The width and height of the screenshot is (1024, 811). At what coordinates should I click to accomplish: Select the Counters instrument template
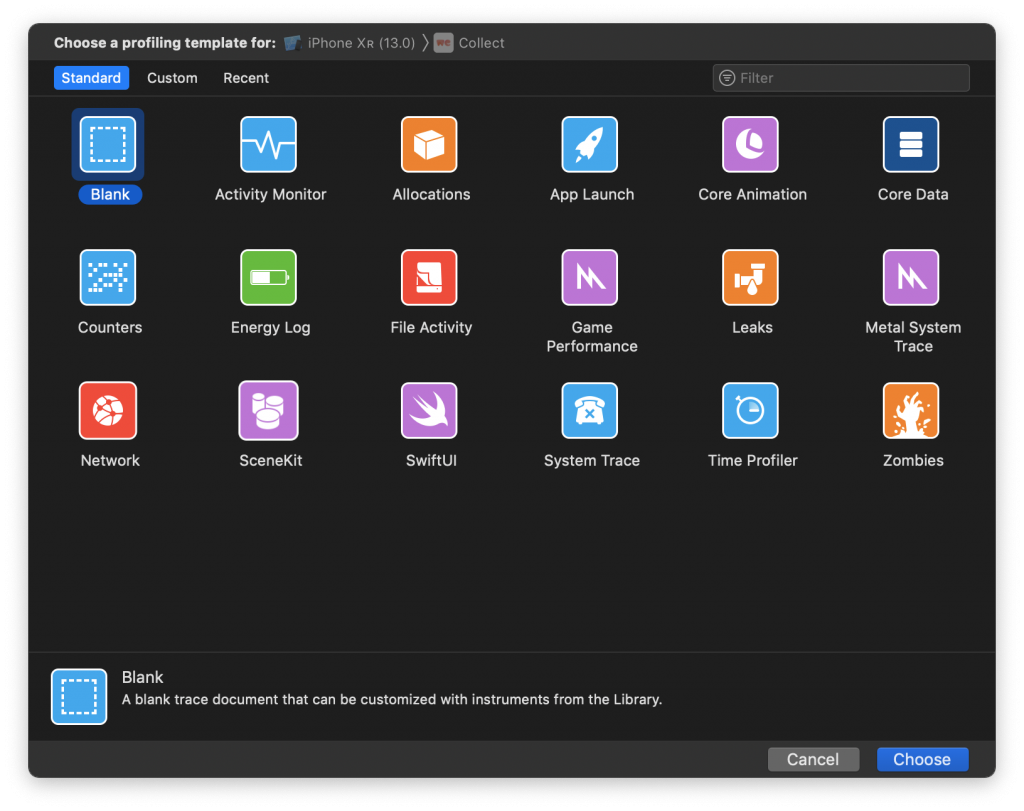click(x=109, y=277)
